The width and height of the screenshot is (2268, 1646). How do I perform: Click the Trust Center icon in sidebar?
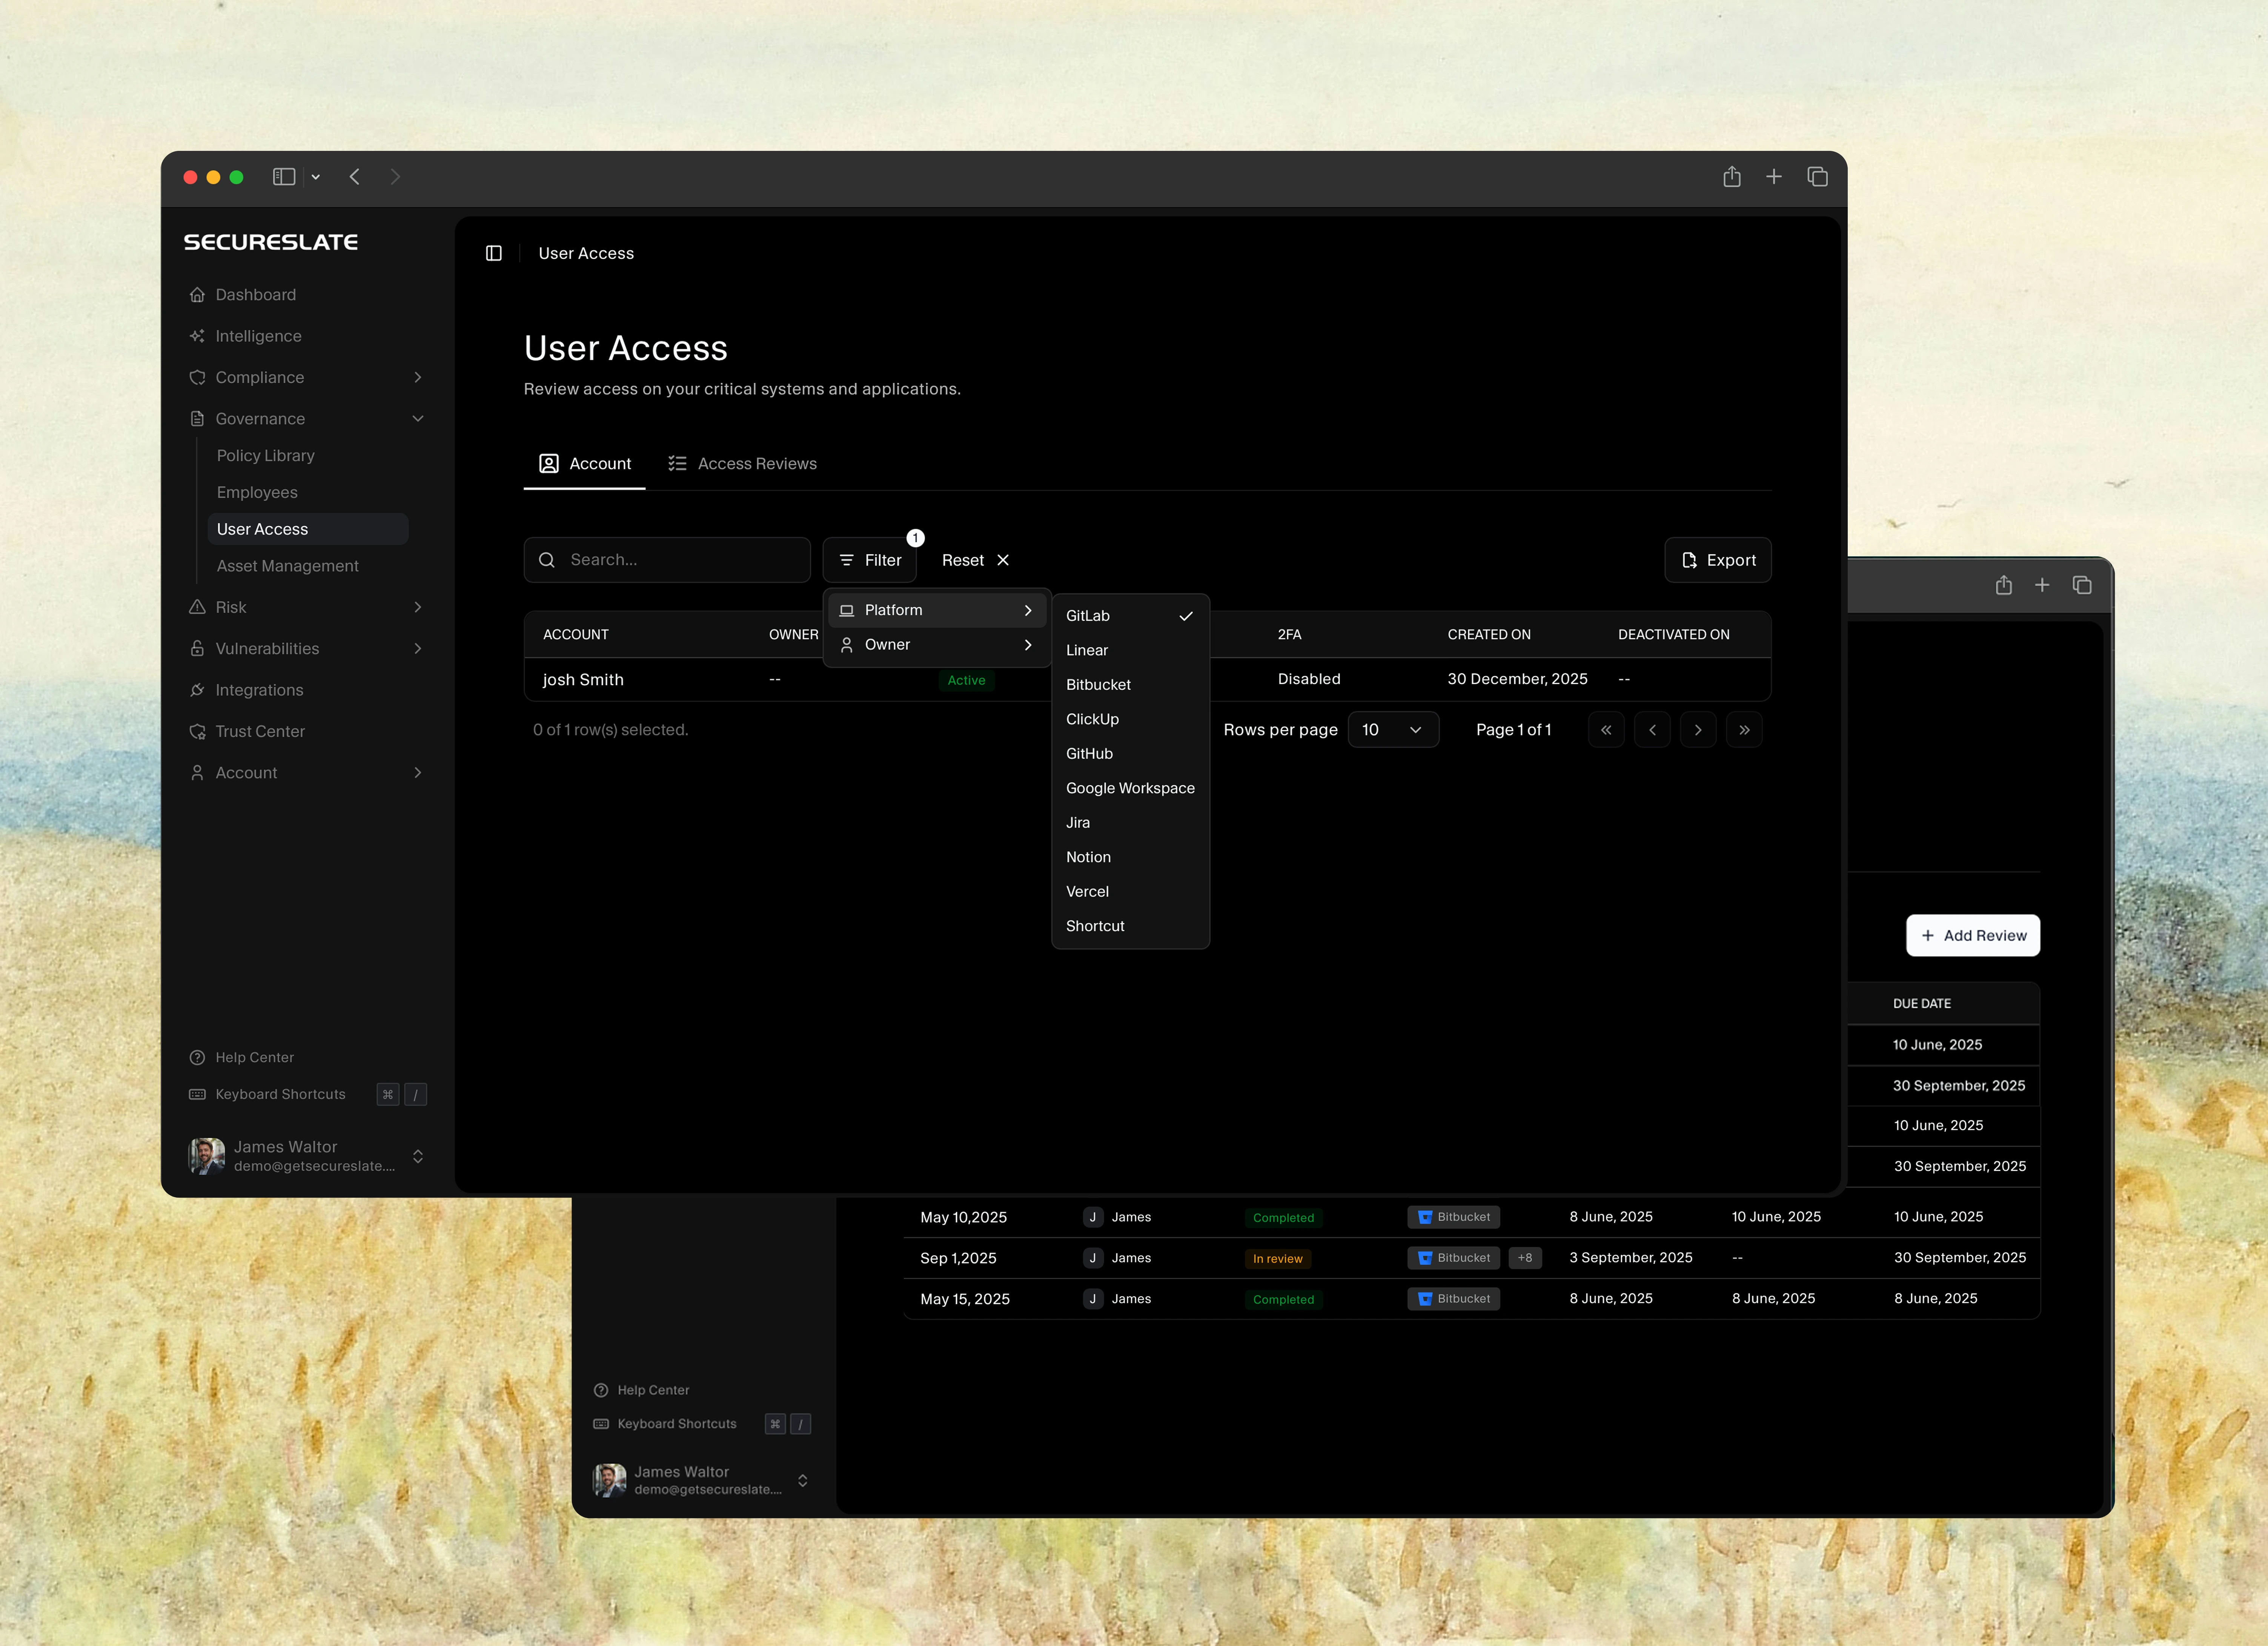(x=197, y=731)
